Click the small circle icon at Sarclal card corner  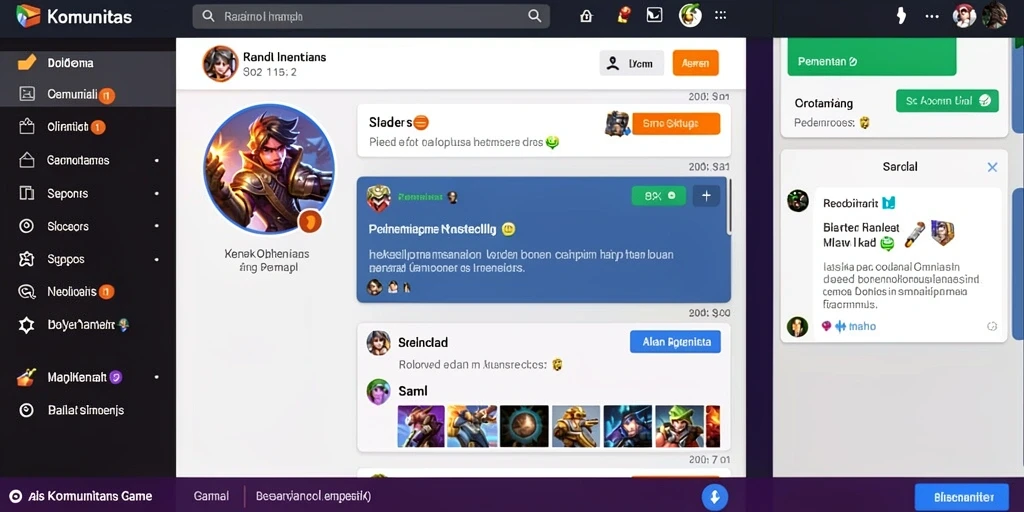pyautogui.click(x=992, y=327)
